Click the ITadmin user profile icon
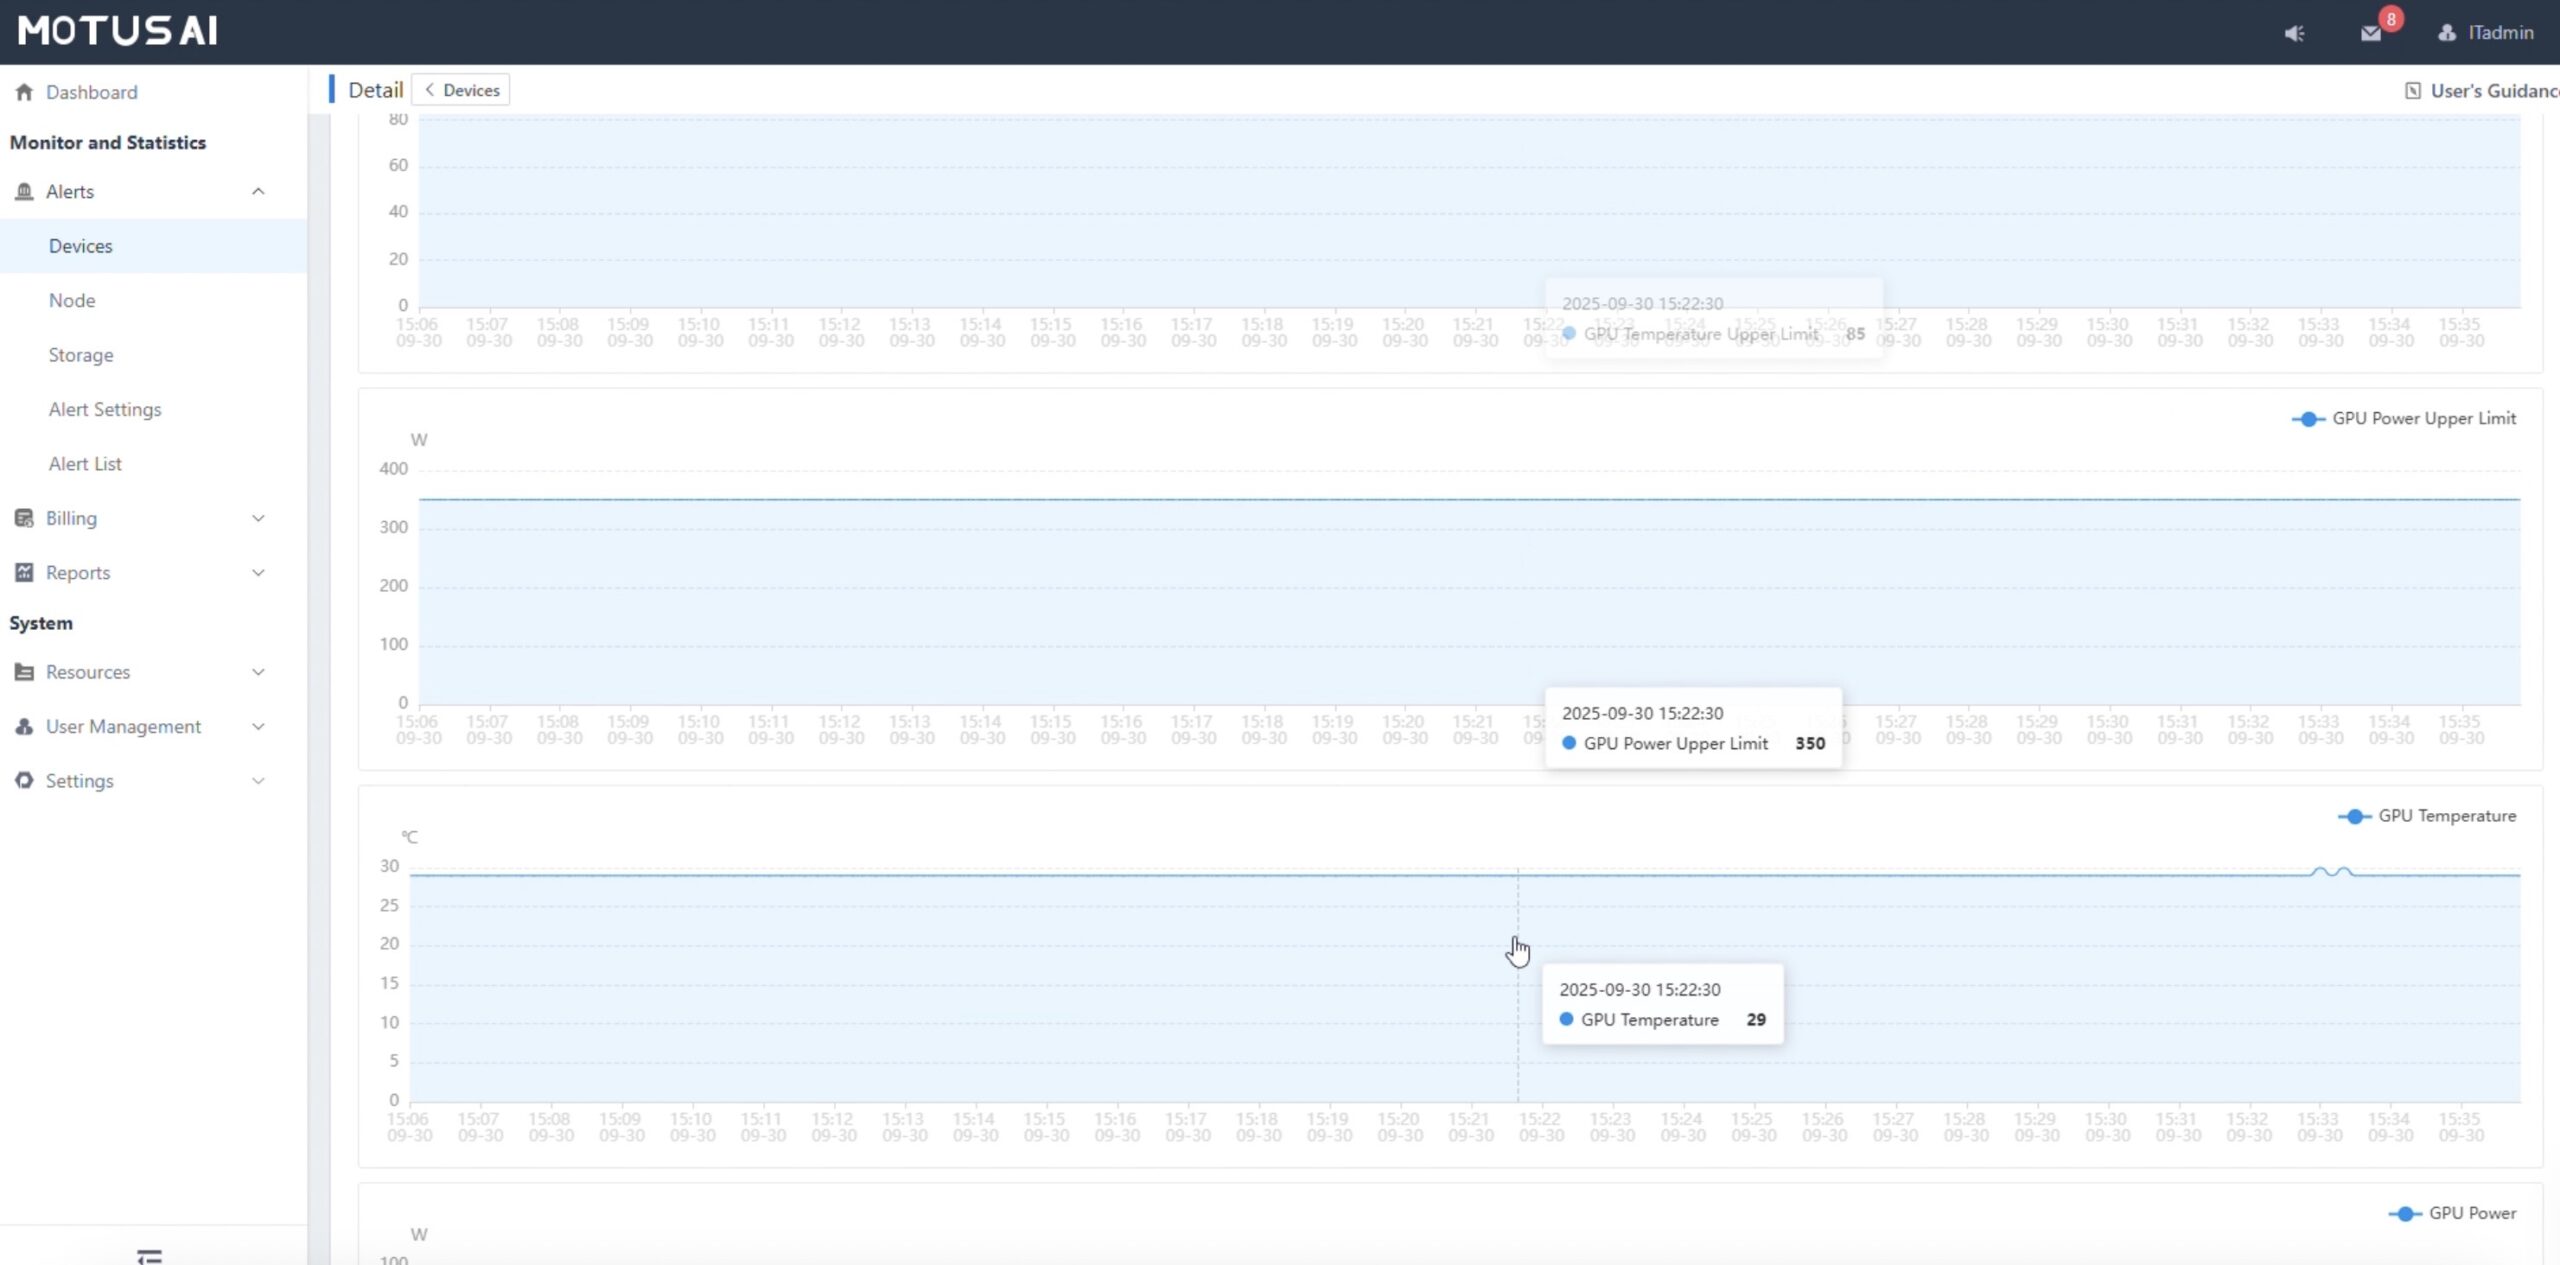 (2446, 33)
